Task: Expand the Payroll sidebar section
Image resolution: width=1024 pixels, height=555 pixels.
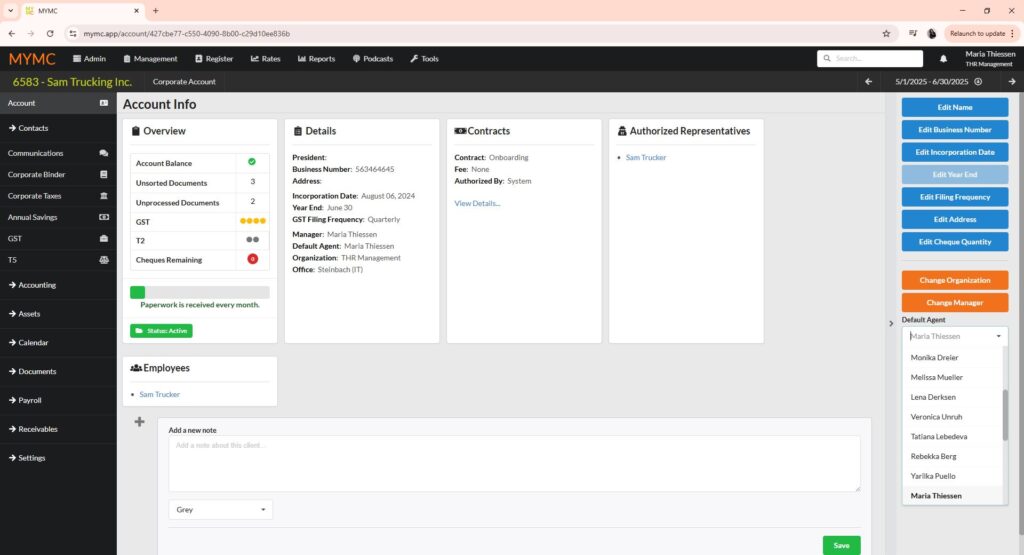Action: tap(58, 400)
